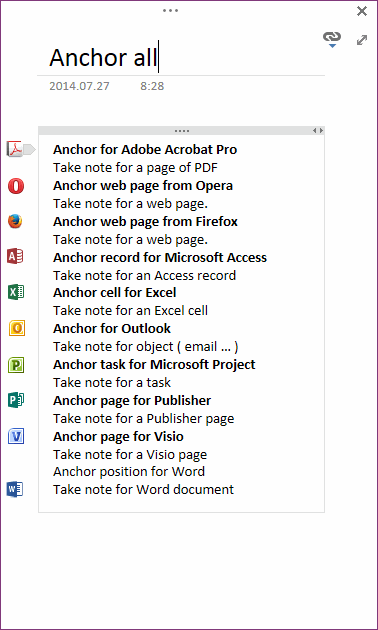This screenshot has height=630, width=378.
Task: Click 'Anchor position for Word' line
Action: pyautogui.click(x=129, y=471)
